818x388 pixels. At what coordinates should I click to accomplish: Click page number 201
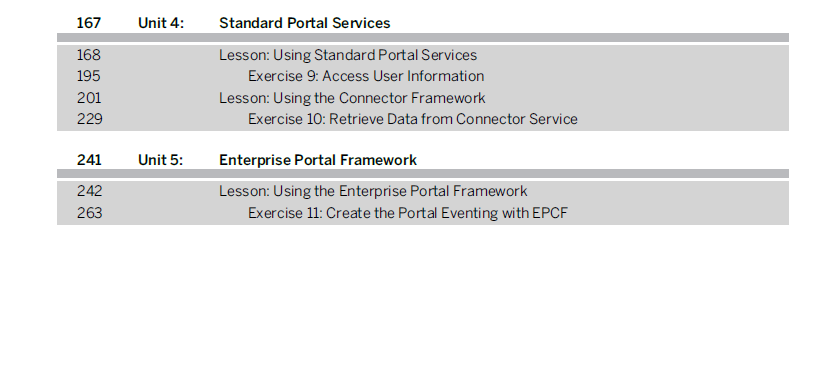point(89,98)
